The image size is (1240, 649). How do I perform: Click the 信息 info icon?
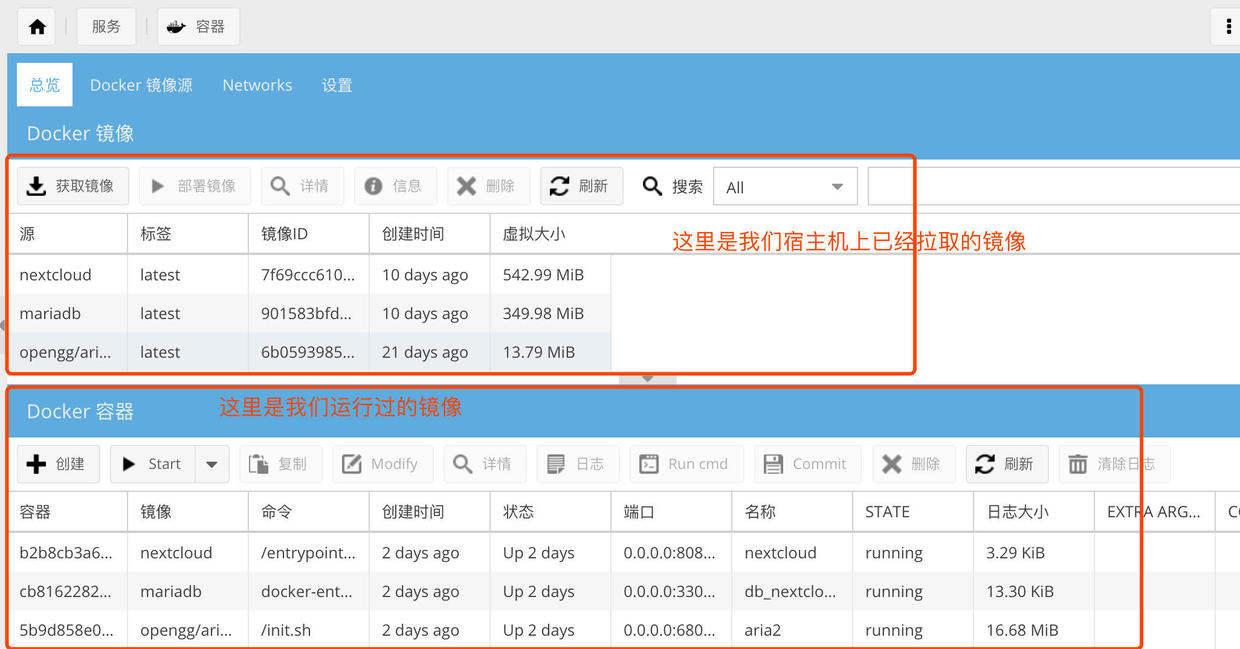tap(374, 186)
